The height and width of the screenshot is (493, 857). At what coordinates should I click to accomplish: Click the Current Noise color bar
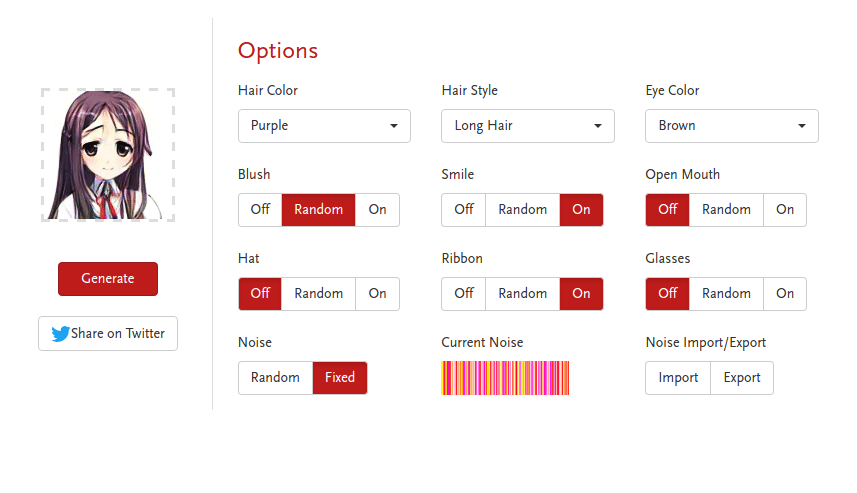click(x=505, y=378)
